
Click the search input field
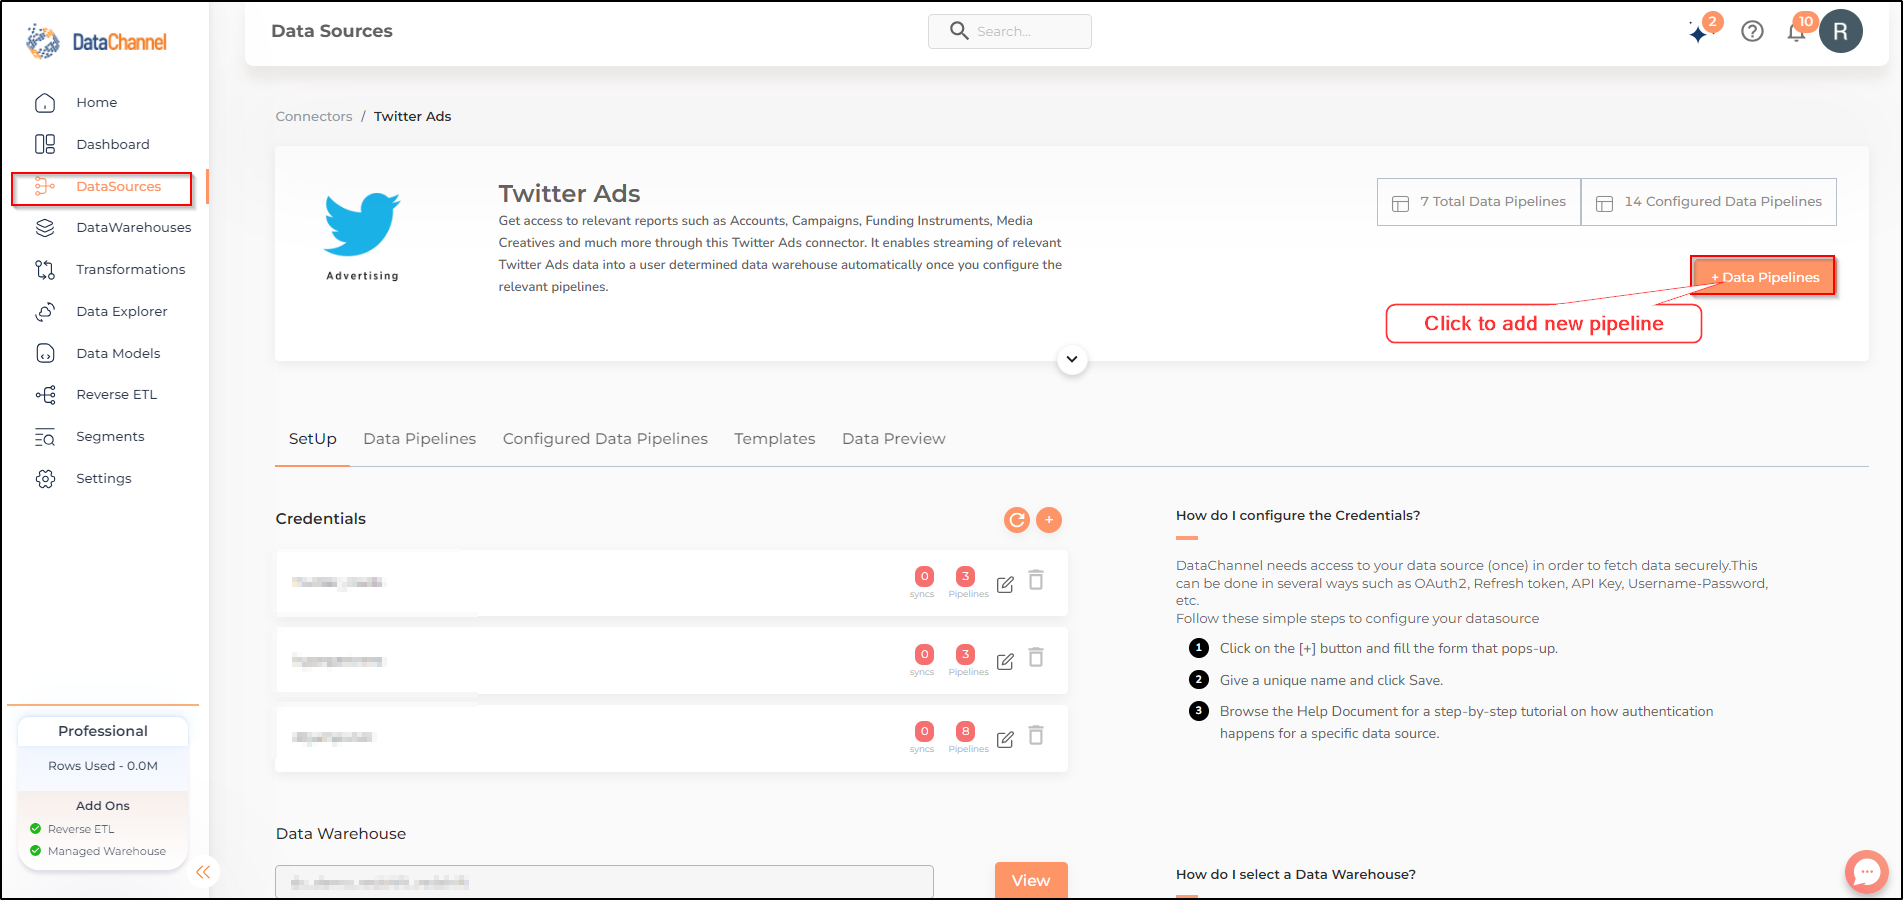[x=1010, y=31]
